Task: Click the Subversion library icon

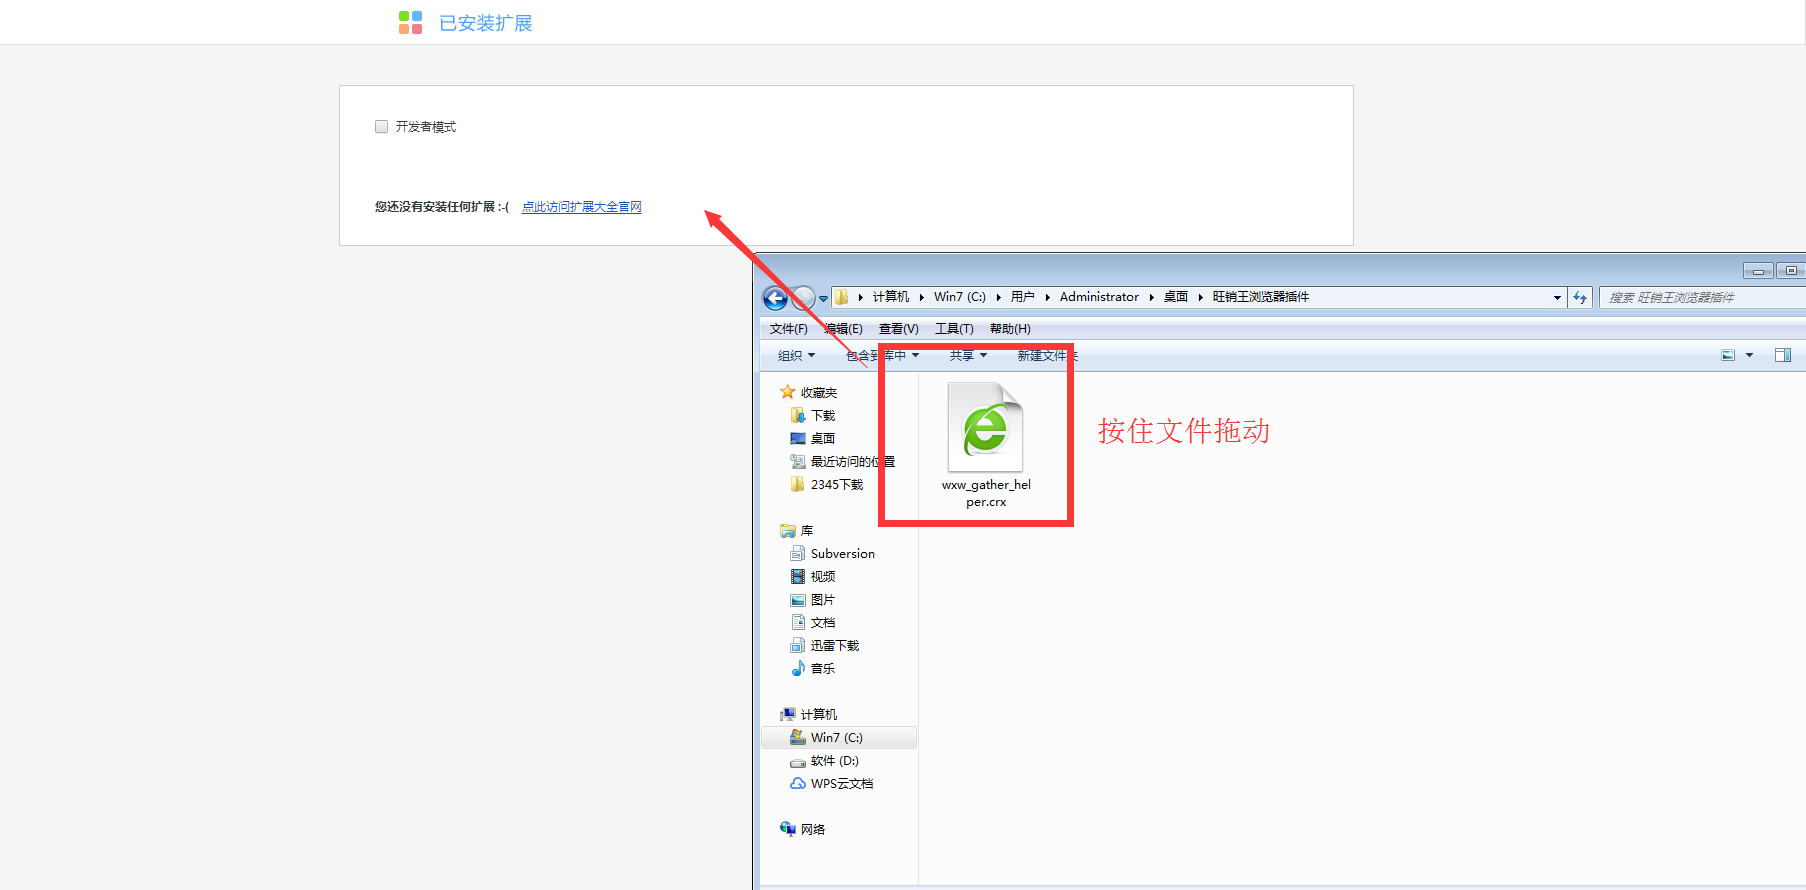Action: [x=798, y=554]
